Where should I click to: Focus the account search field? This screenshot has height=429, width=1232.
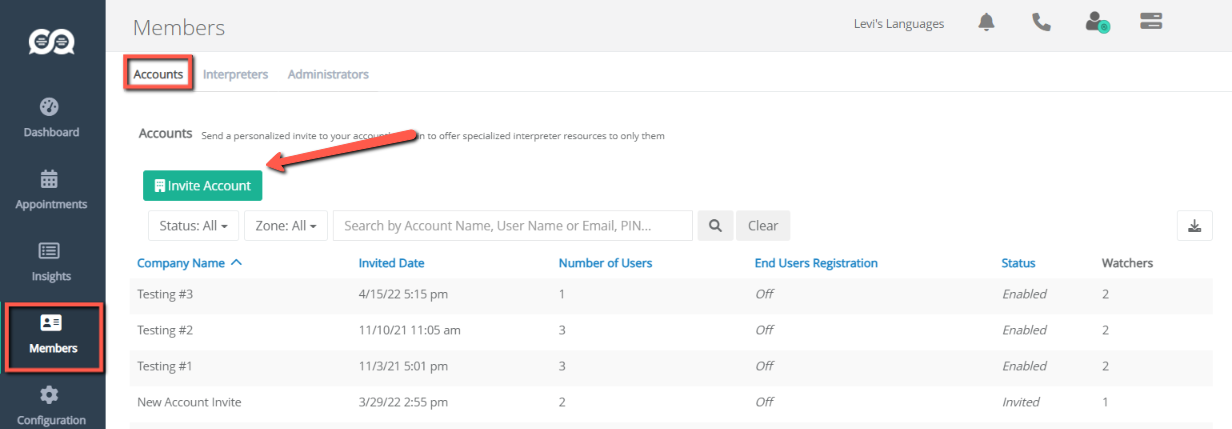[x=513, y=226]
